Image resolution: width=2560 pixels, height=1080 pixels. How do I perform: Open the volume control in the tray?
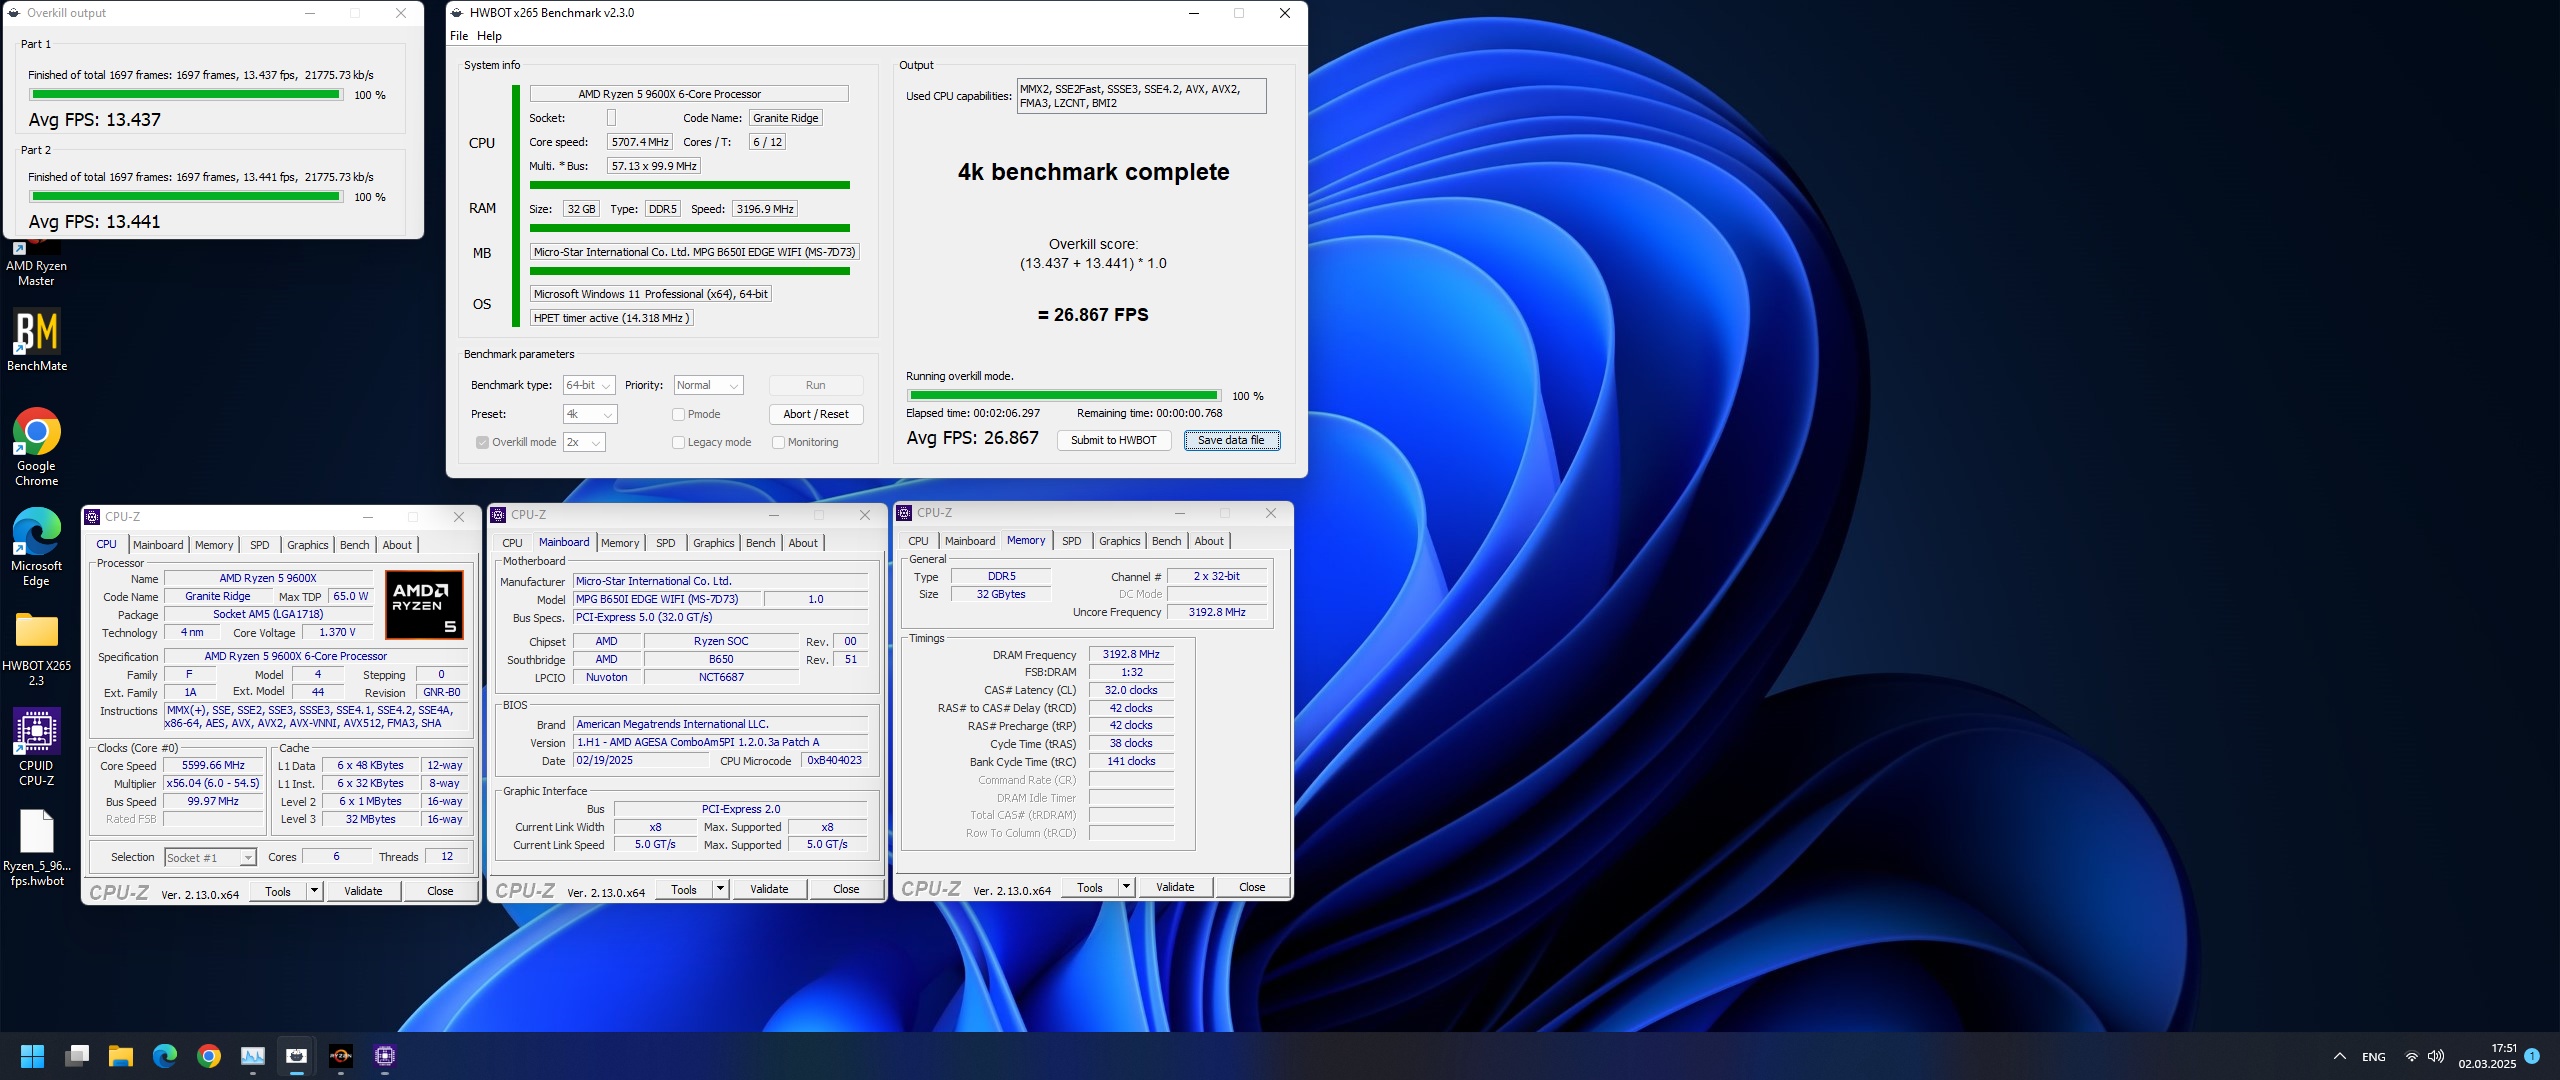click(2435, 1056)
